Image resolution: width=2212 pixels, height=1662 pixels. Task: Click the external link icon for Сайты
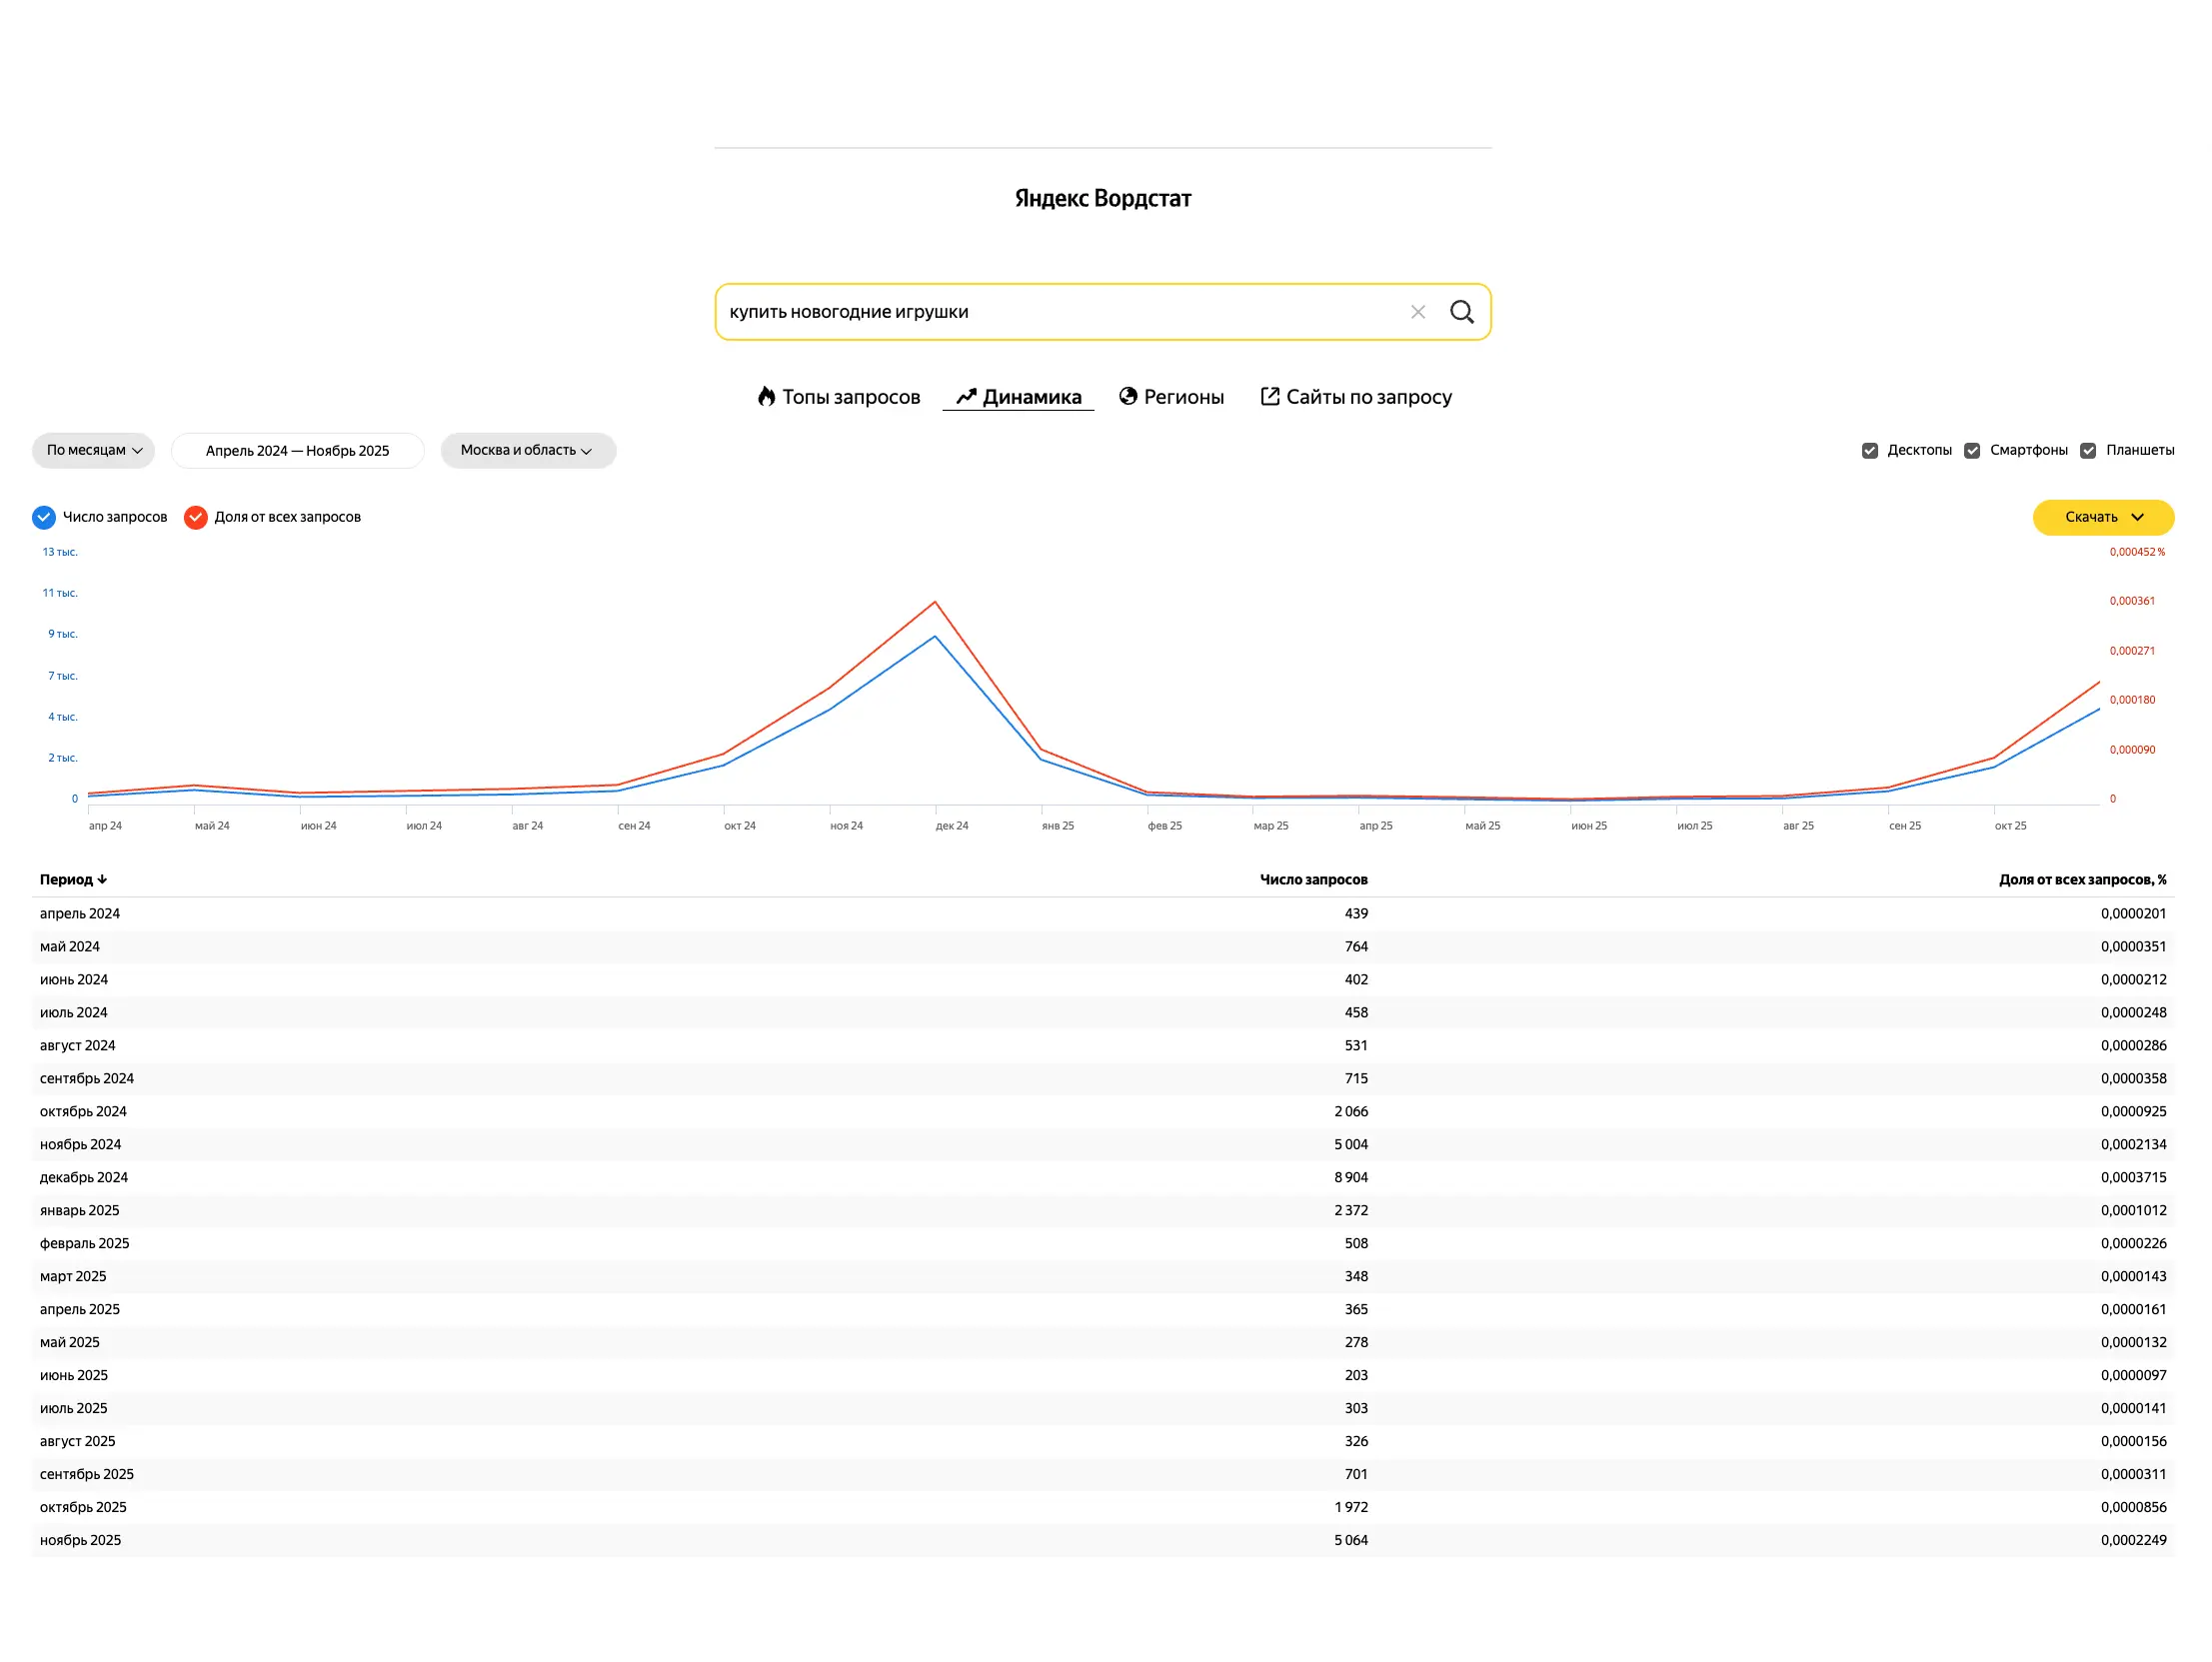point(1269,396)
